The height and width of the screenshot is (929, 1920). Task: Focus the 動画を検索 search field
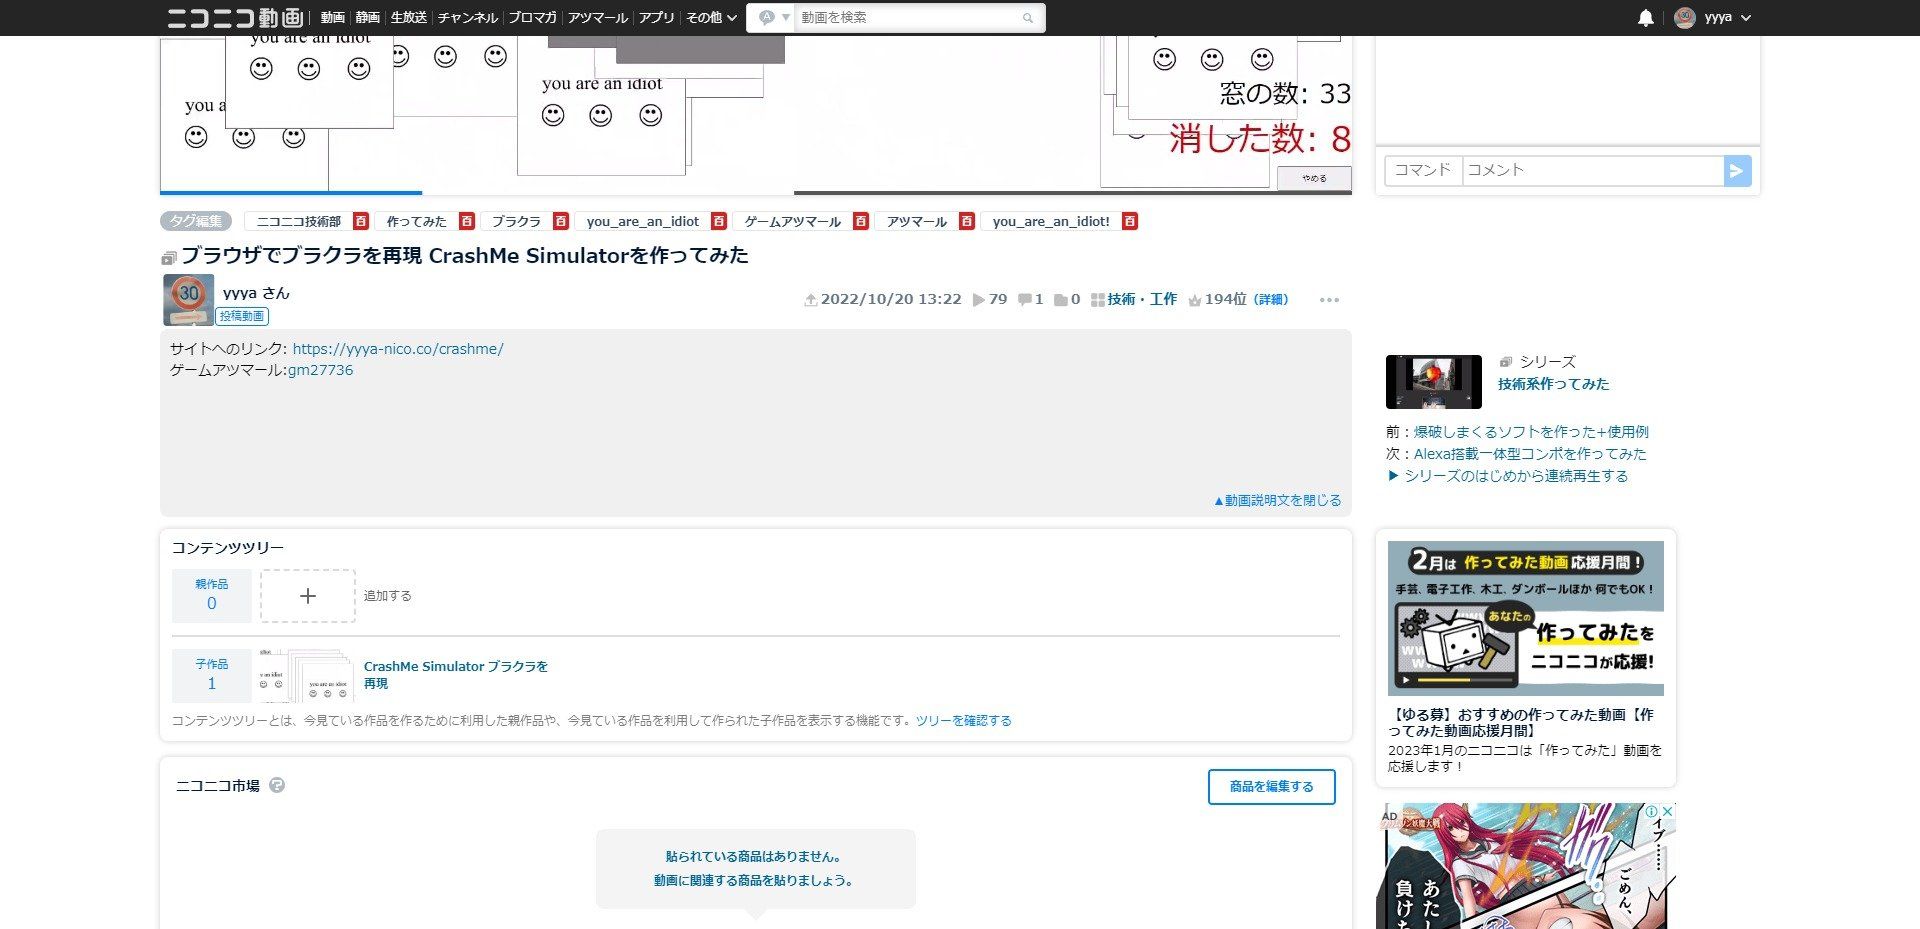[x=907, y=18]
